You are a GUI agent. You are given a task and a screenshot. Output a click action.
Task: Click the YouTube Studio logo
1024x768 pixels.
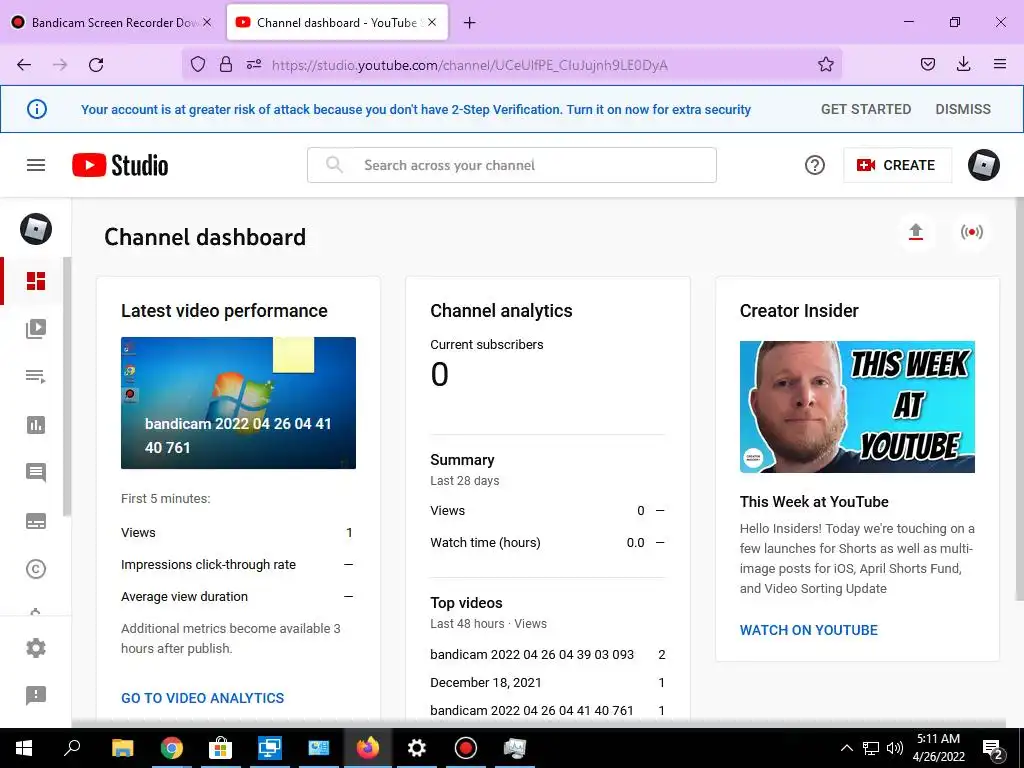coord(120,165)
